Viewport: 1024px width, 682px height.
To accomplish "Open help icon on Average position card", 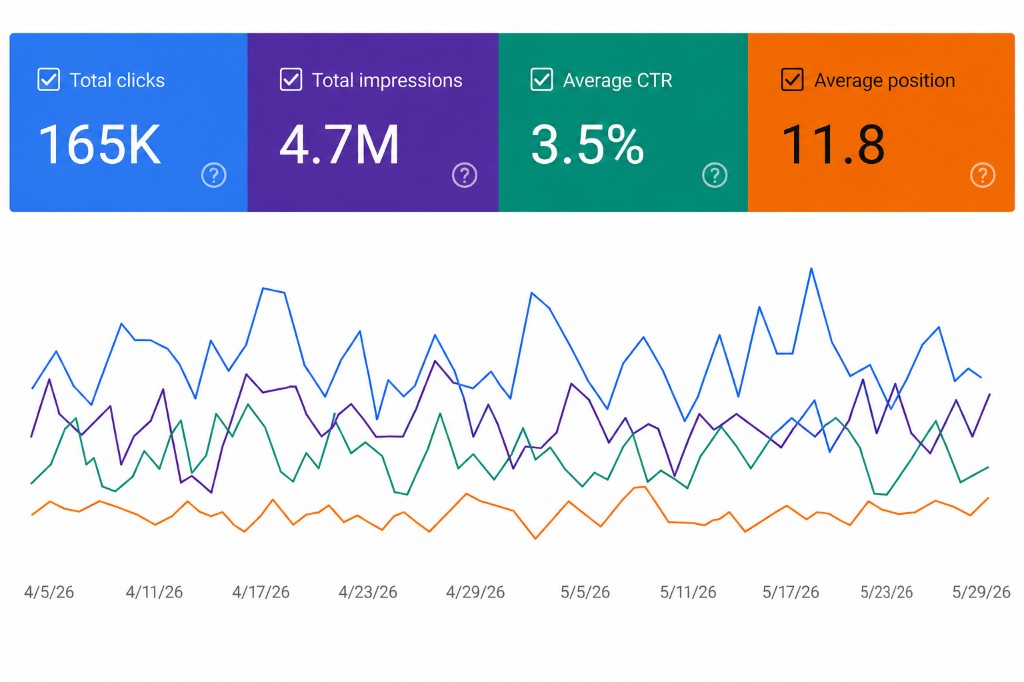I will point(982,175).
